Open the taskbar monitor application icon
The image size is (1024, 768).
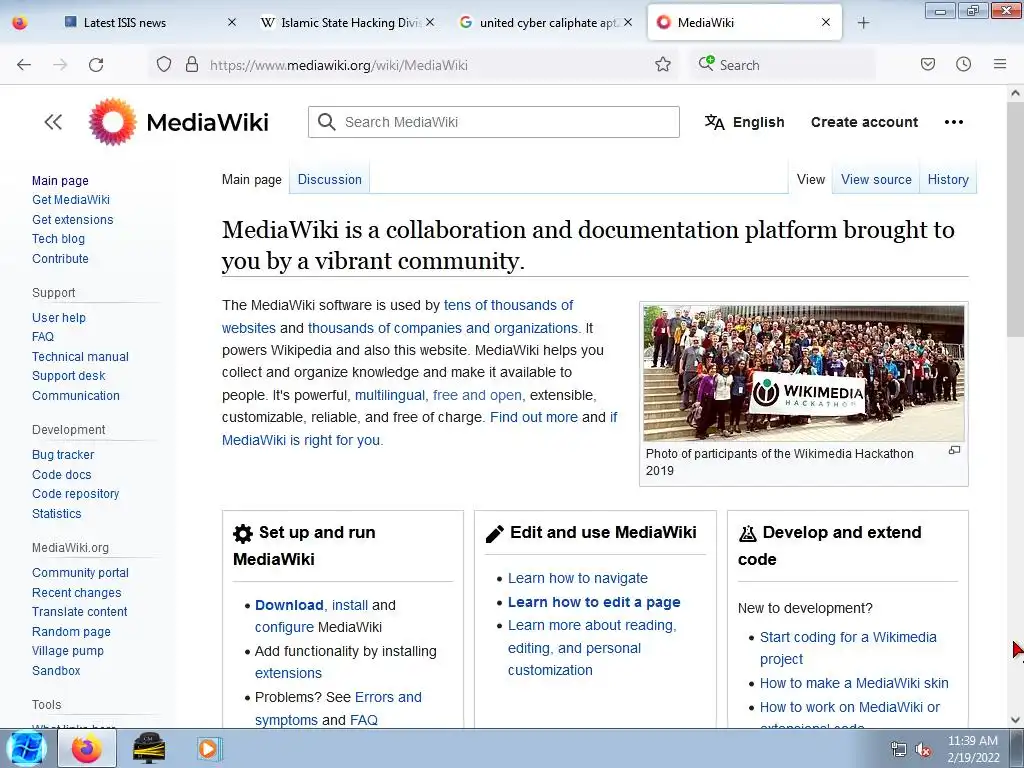point(149,748)
